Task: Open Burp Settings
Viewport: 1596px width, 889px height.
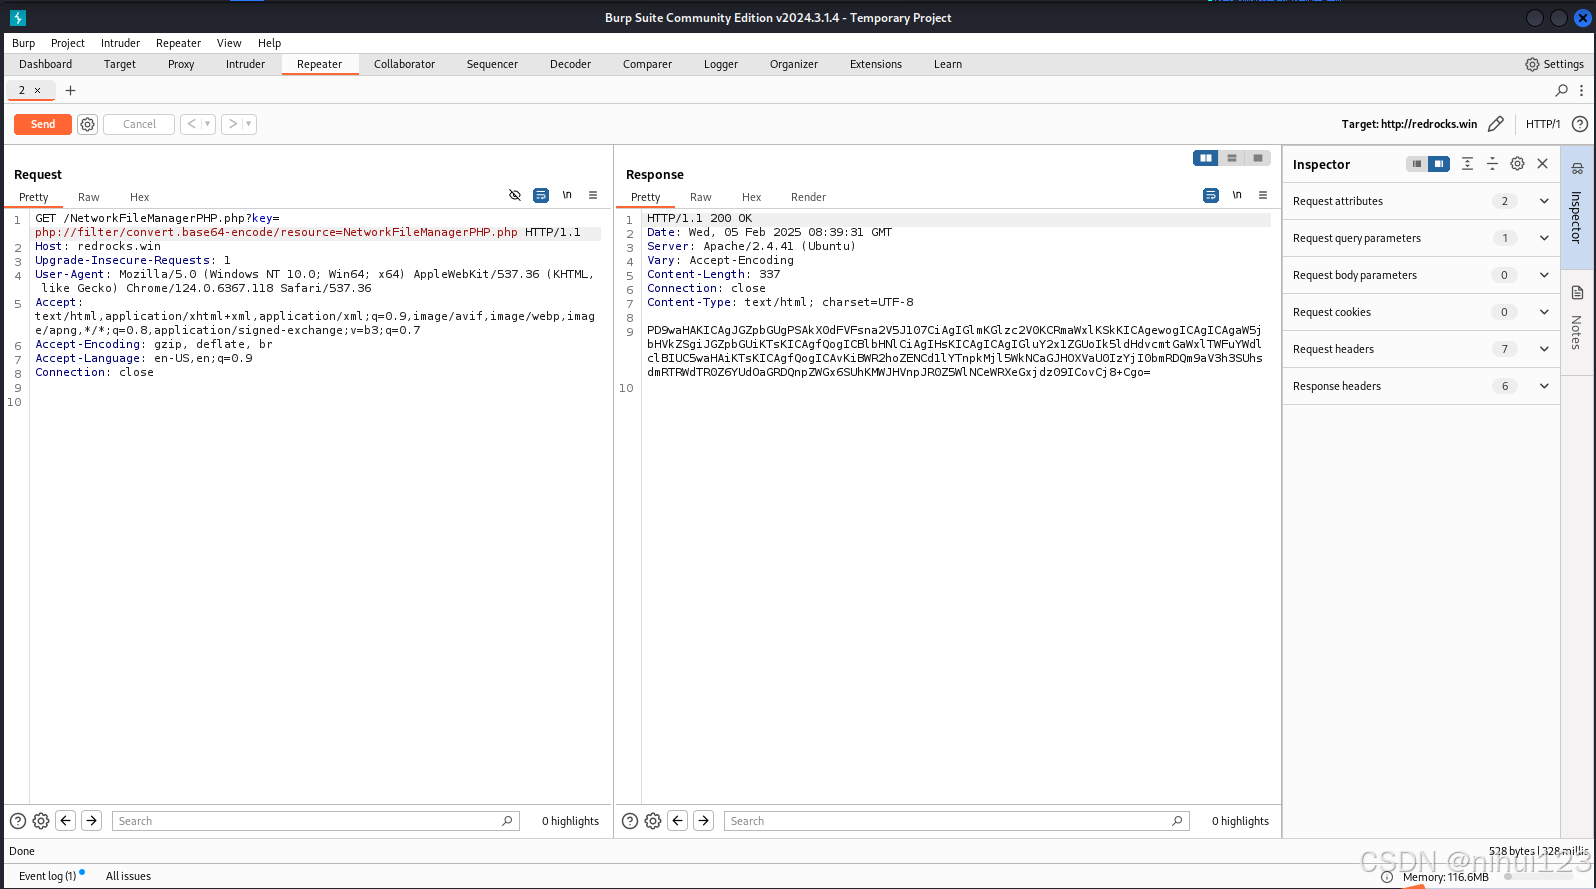Action: (x=1554, y=64)
